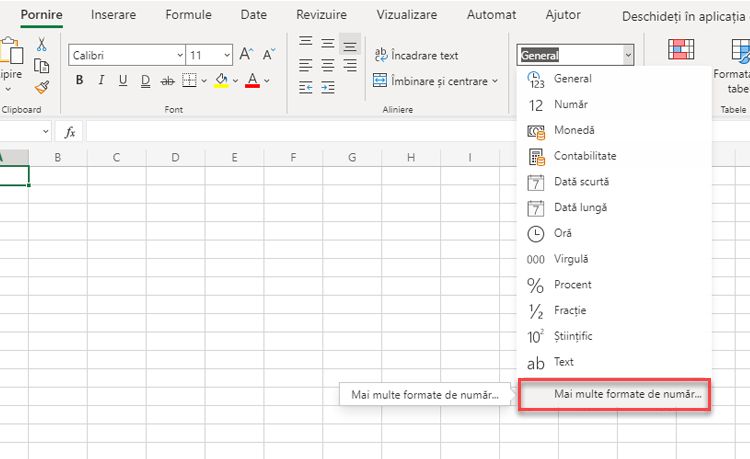Image resolution: width=750 pixels, height=459 pixels.
Task: Toggle Bold formatting
Action: 79,80
